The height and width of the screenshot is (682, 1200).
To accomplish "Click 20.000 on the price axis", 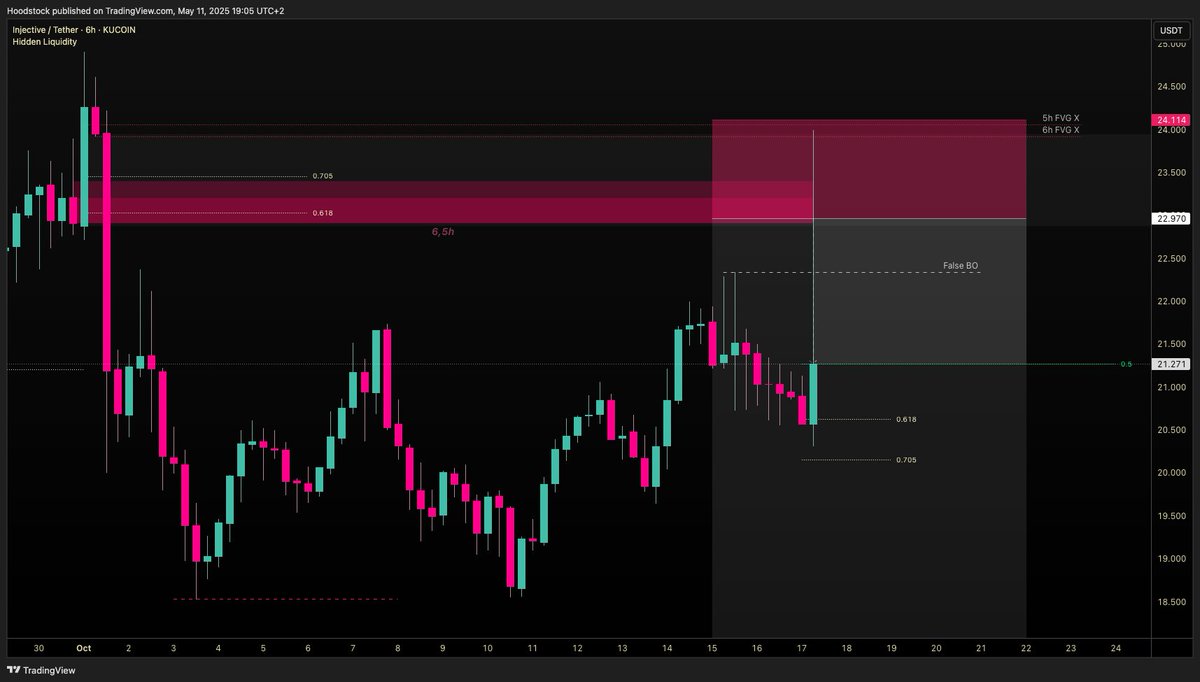I will click(x=1171, y=473).
